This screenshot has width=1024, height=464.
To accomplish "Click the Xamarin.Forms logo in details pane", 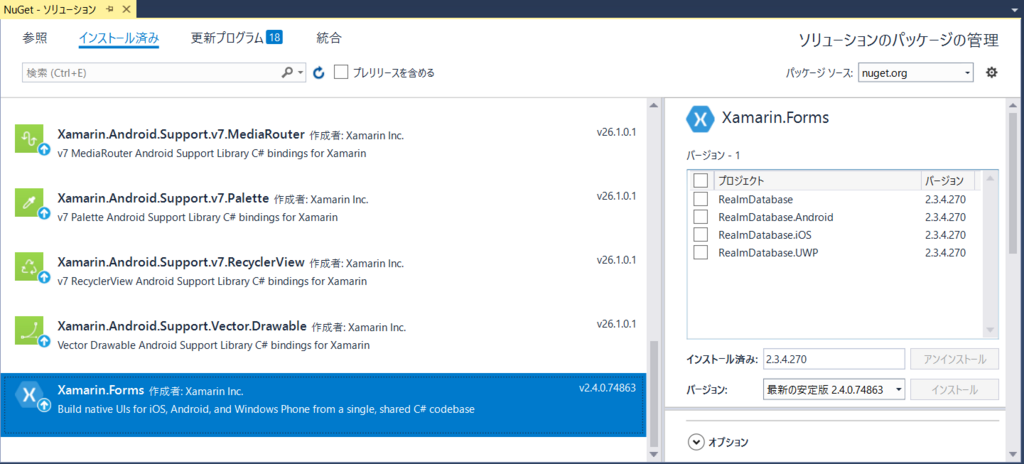I will coord(700,119).
